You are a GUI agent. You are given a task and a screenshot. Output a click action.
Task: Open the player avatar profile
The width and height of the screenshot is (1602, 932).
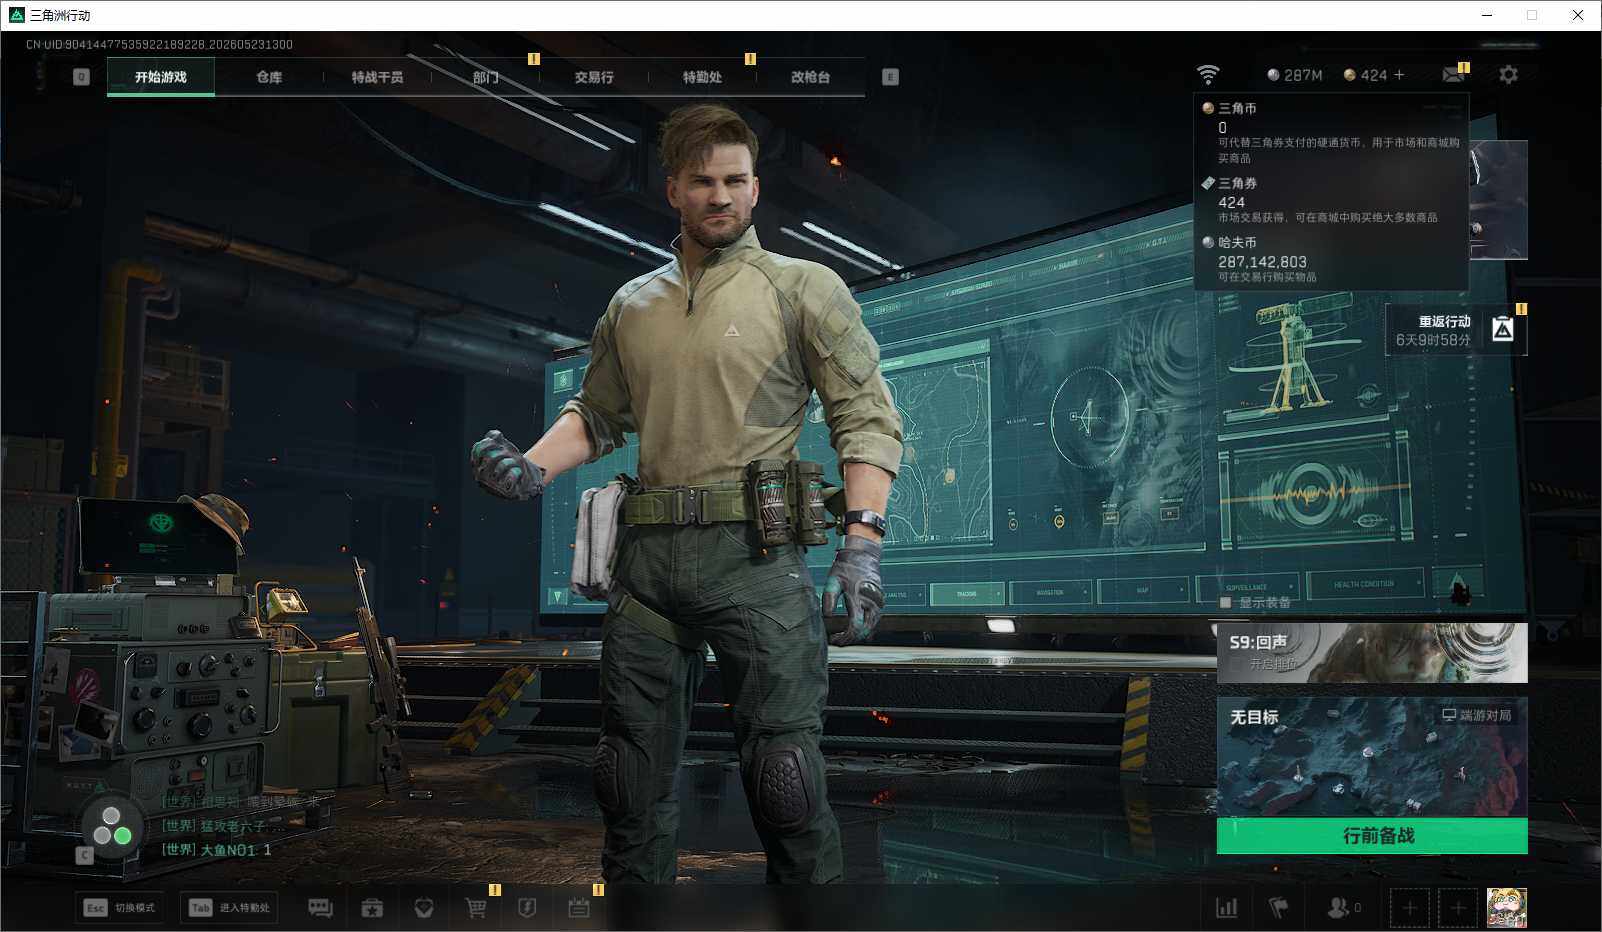point(1506,908)
